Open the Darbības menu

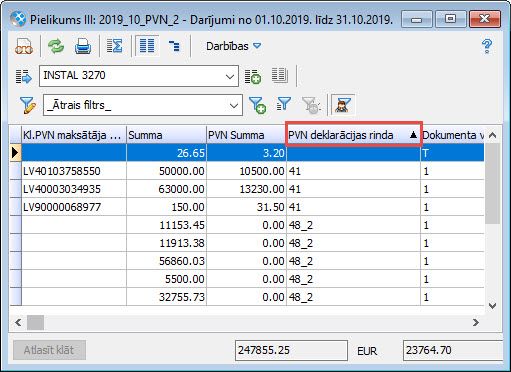click(x=233, y=46)
